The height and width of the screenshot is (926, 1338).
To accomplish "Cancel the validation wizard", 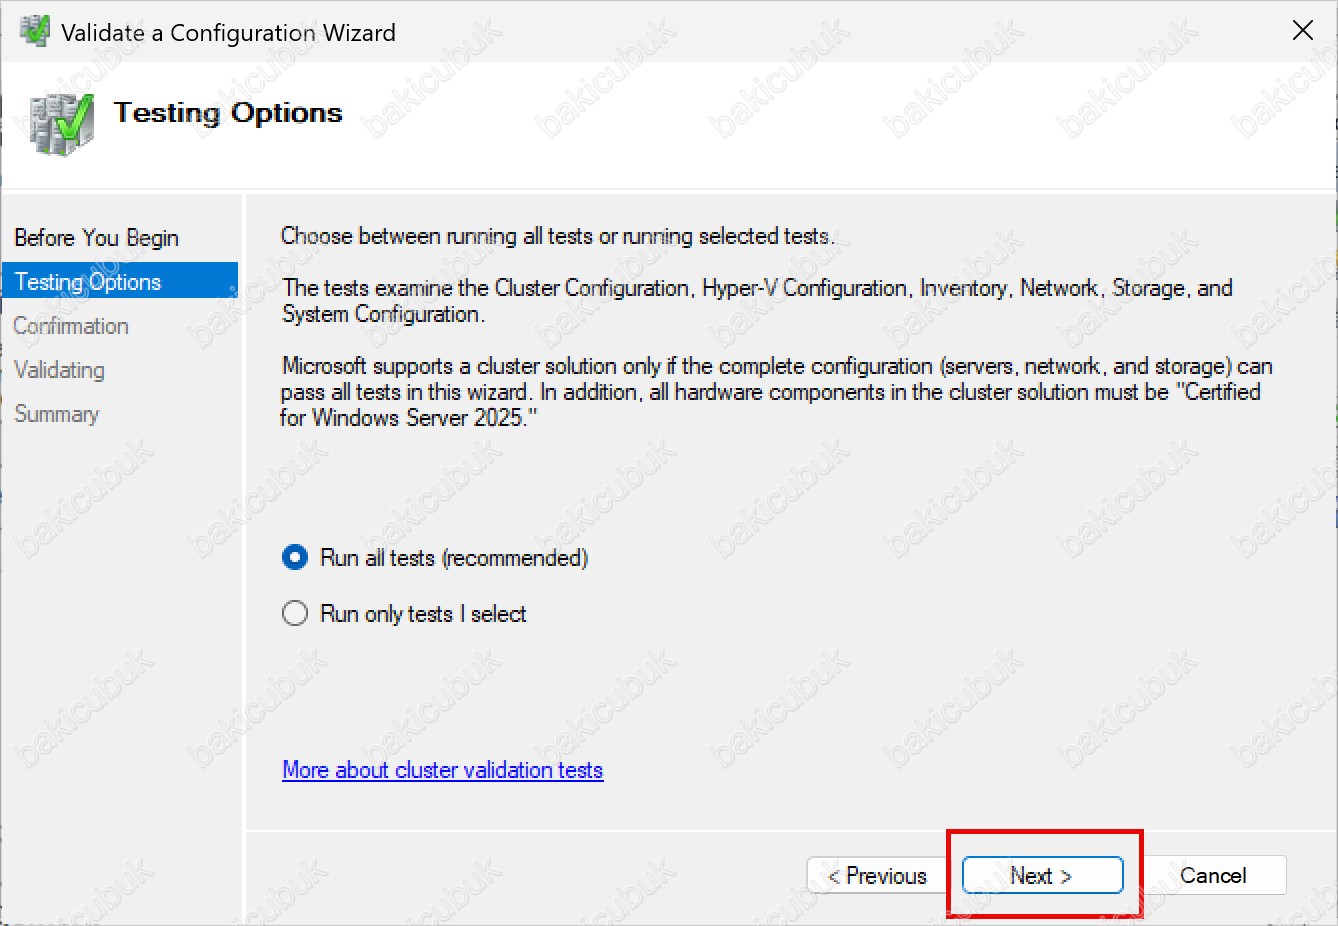I will [1212, 876].
